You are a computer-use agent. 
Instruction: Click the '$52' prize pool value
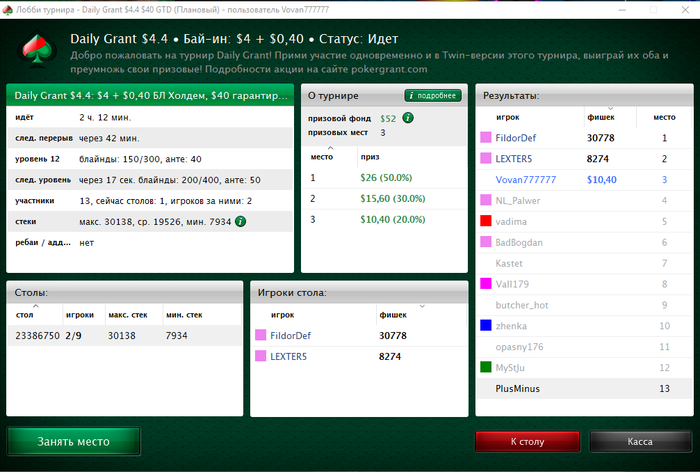[x=388, y=118]
